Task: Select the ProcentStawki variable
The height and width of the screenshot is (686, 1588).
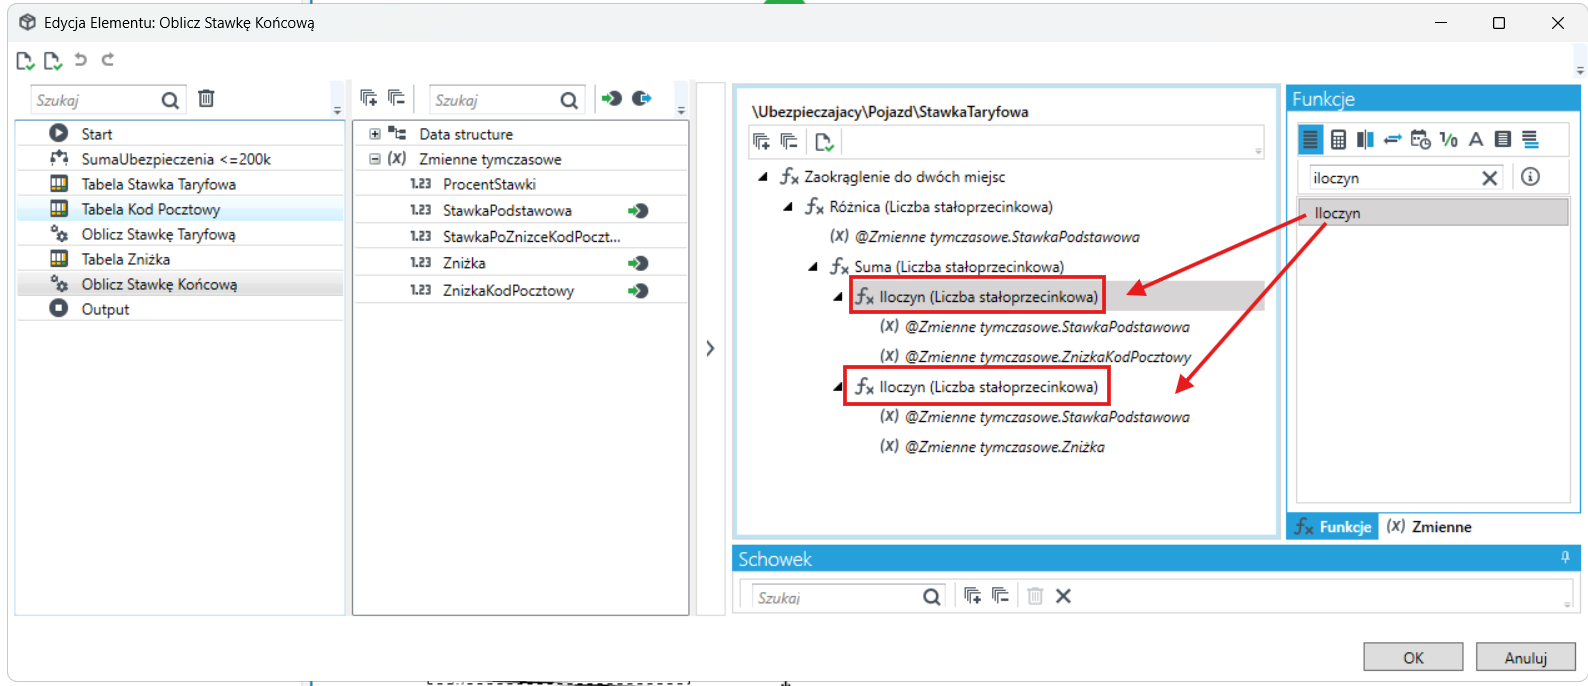Action: click(x=521, y=184)
